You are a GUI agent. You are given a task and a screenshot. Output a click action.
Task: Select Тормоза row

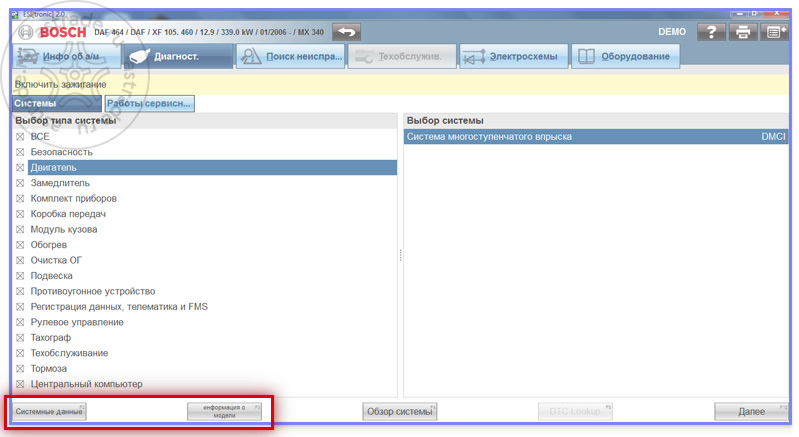point(212,368)
